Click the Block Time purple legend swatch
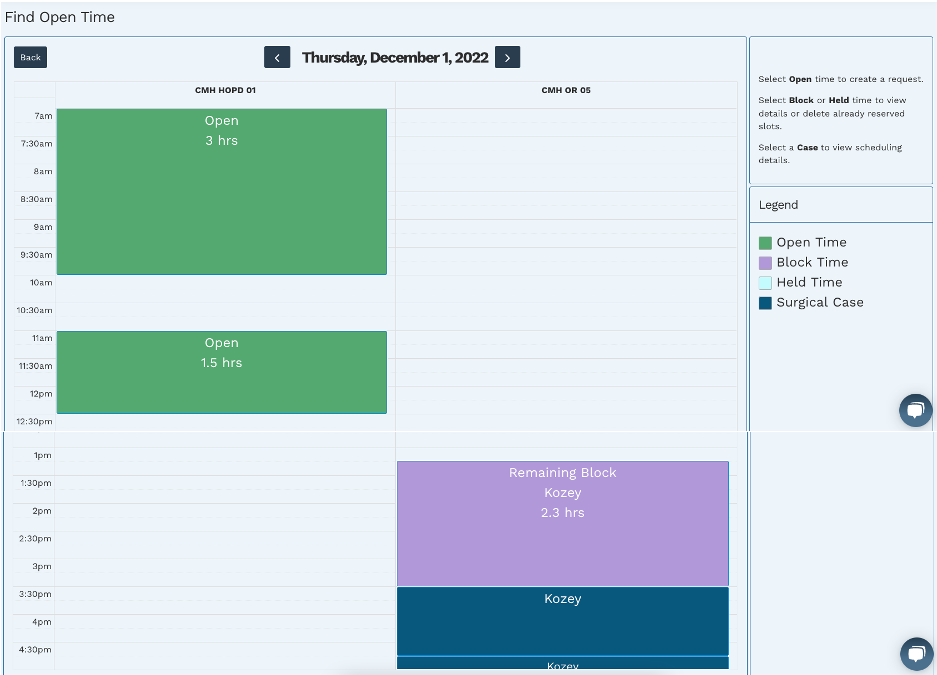 click(x=765, y=263)
